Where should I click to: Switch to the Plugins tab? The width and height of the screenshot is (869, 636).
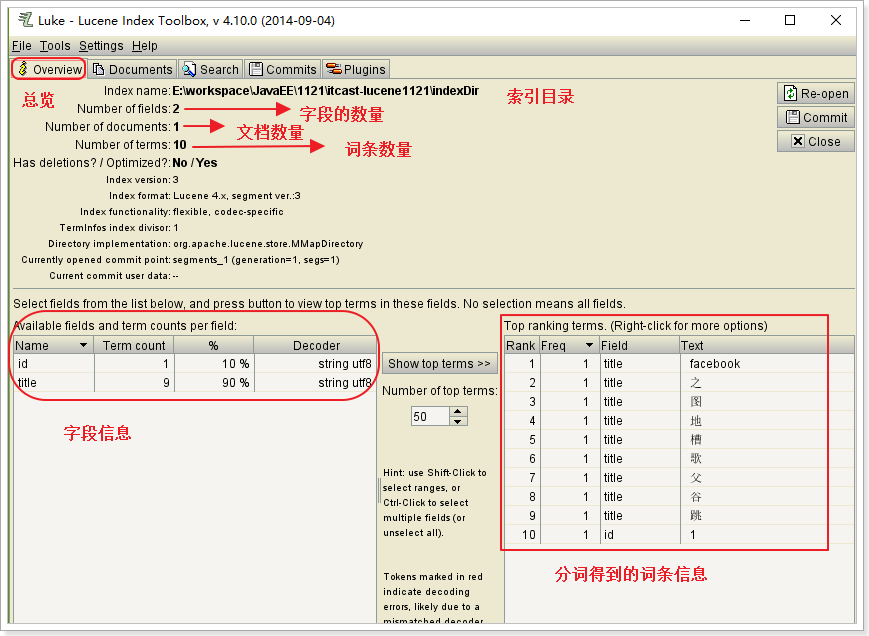coord(356,69)
